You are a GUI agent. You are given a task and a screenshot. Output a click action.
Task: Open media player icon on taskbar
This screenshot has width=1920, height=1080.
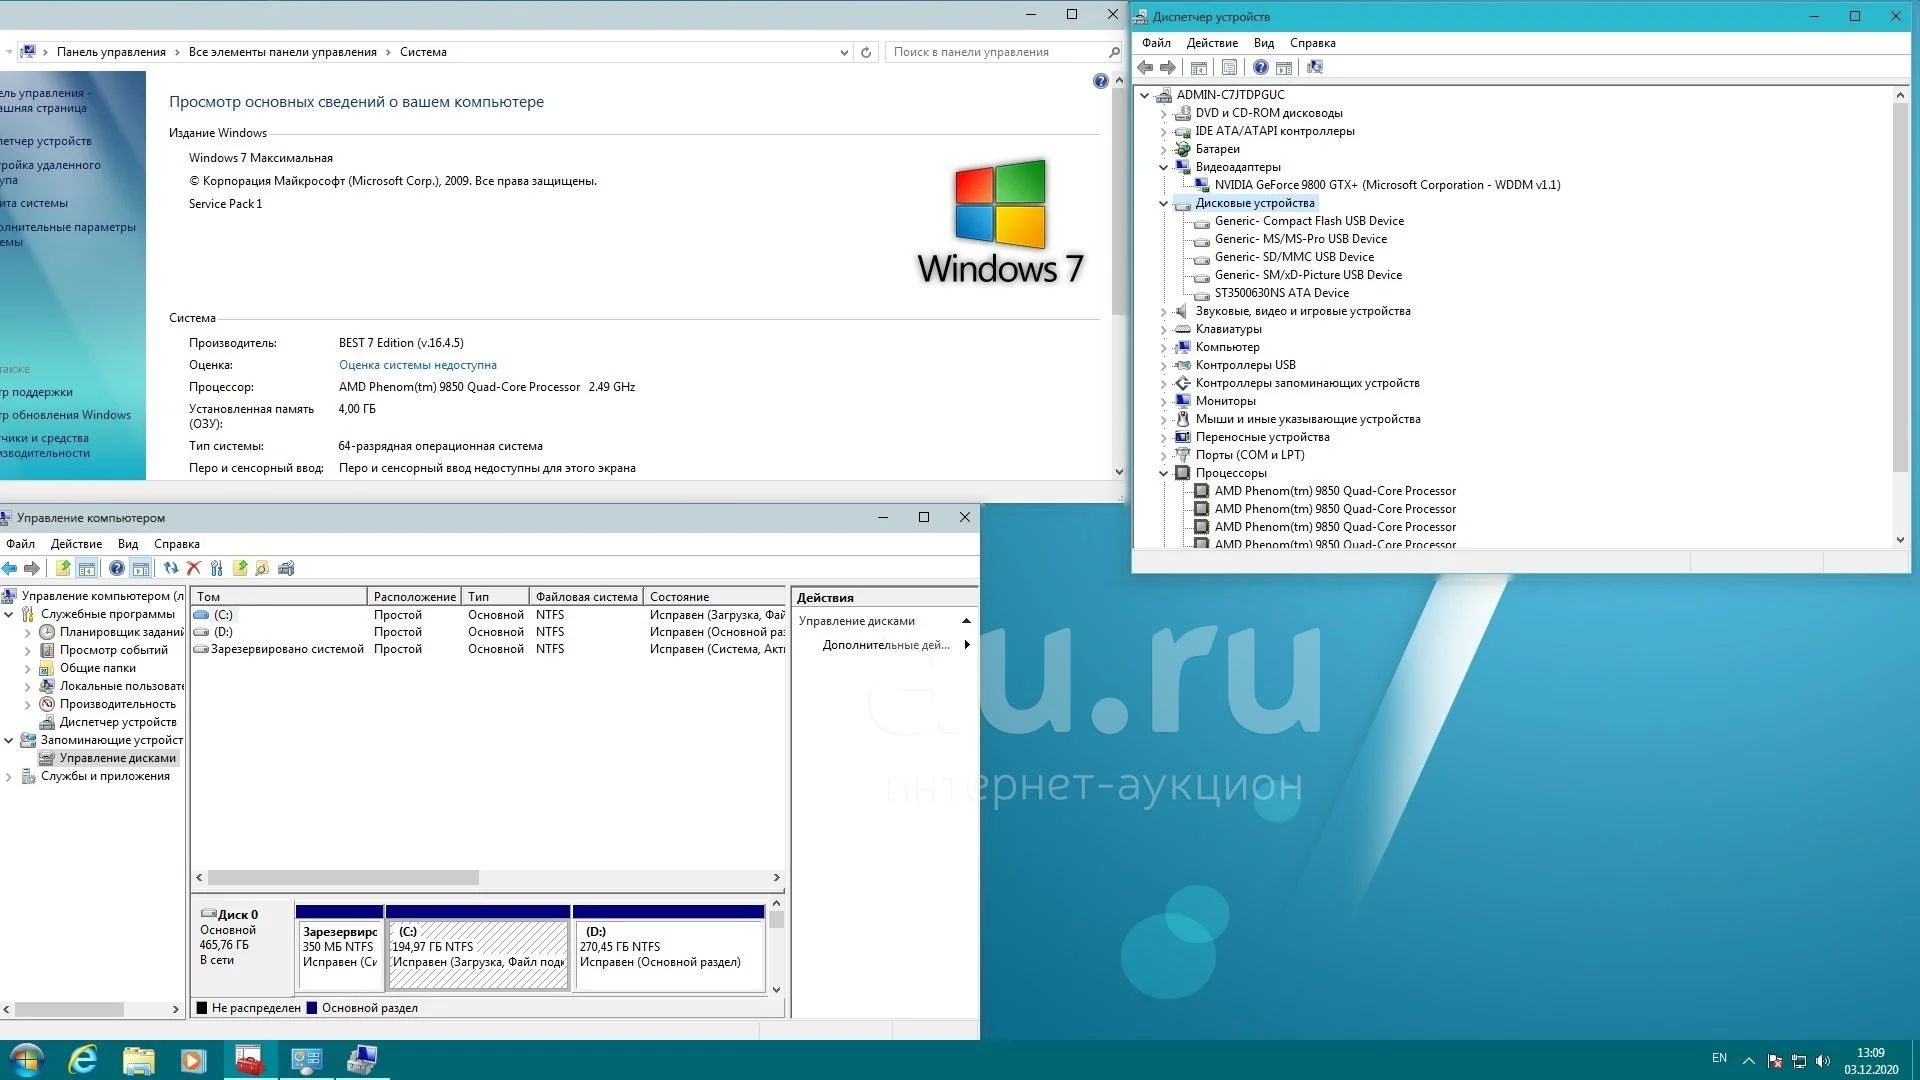[193, 1060]
